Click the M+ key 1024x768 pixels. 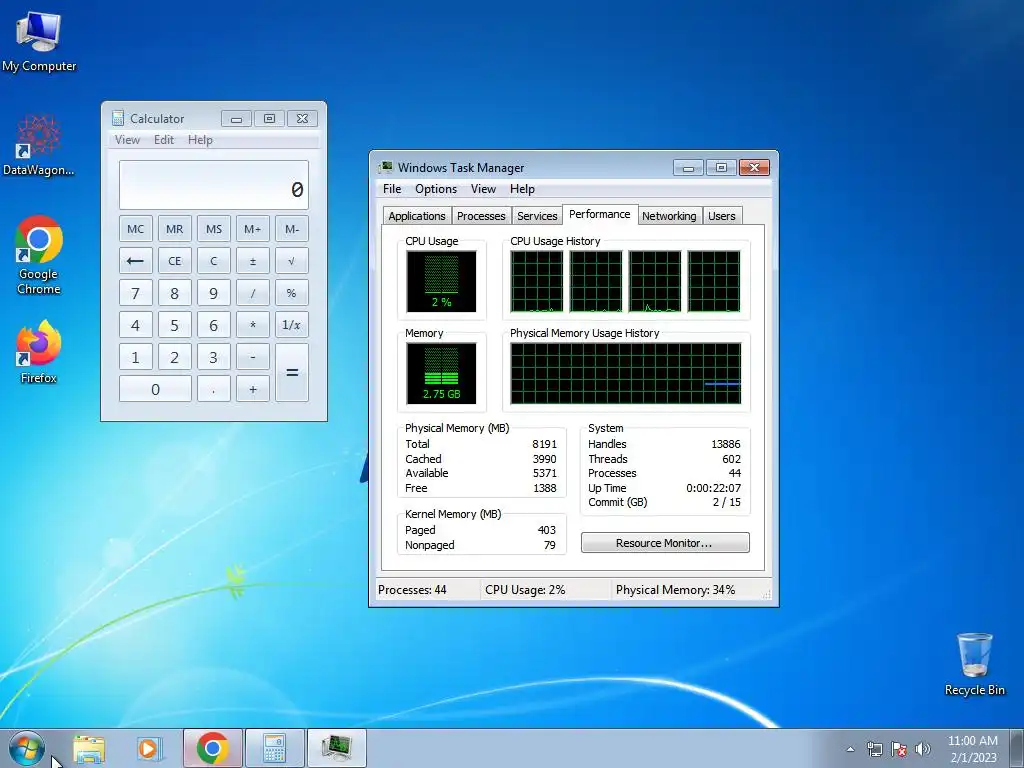253,229
